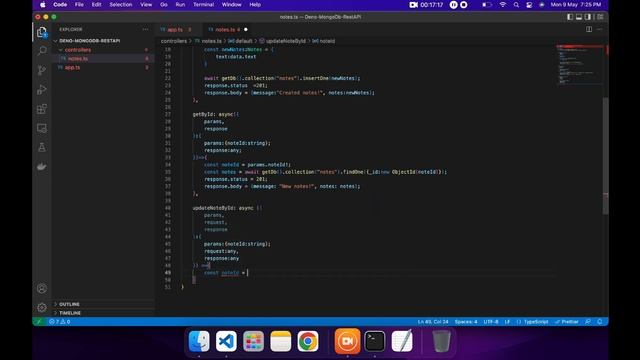Open Visual Studio Code from the Dock
640x360 pixels.
tap(226, 341)
